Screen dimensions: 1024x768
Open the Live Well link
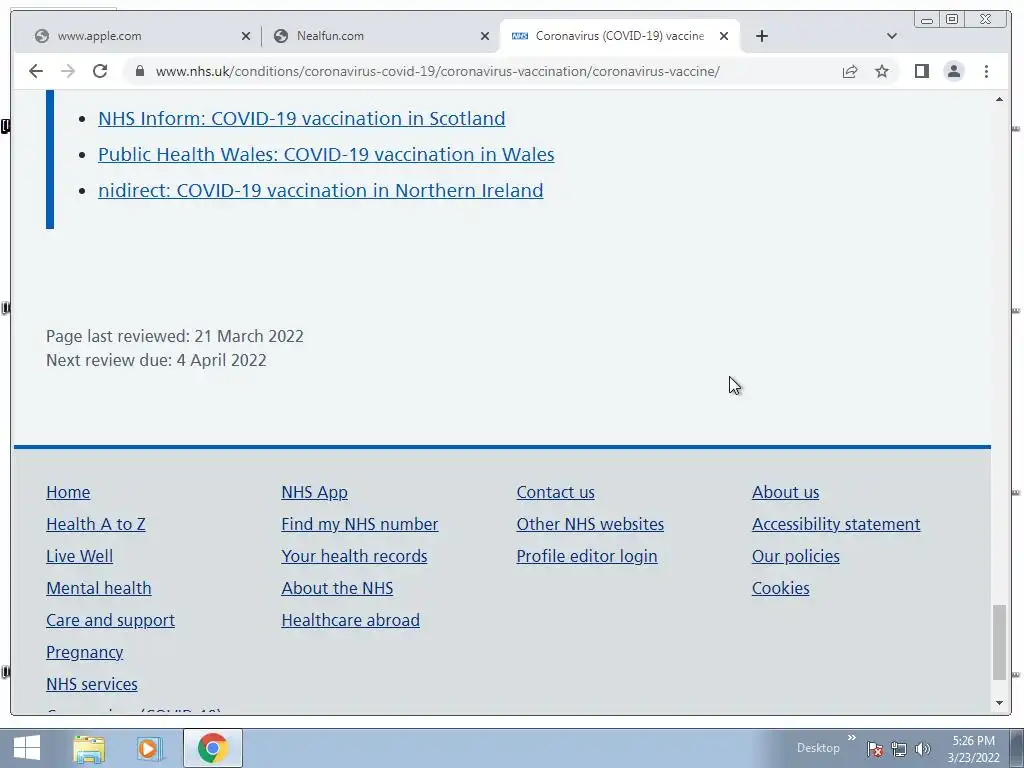point(79,556)
